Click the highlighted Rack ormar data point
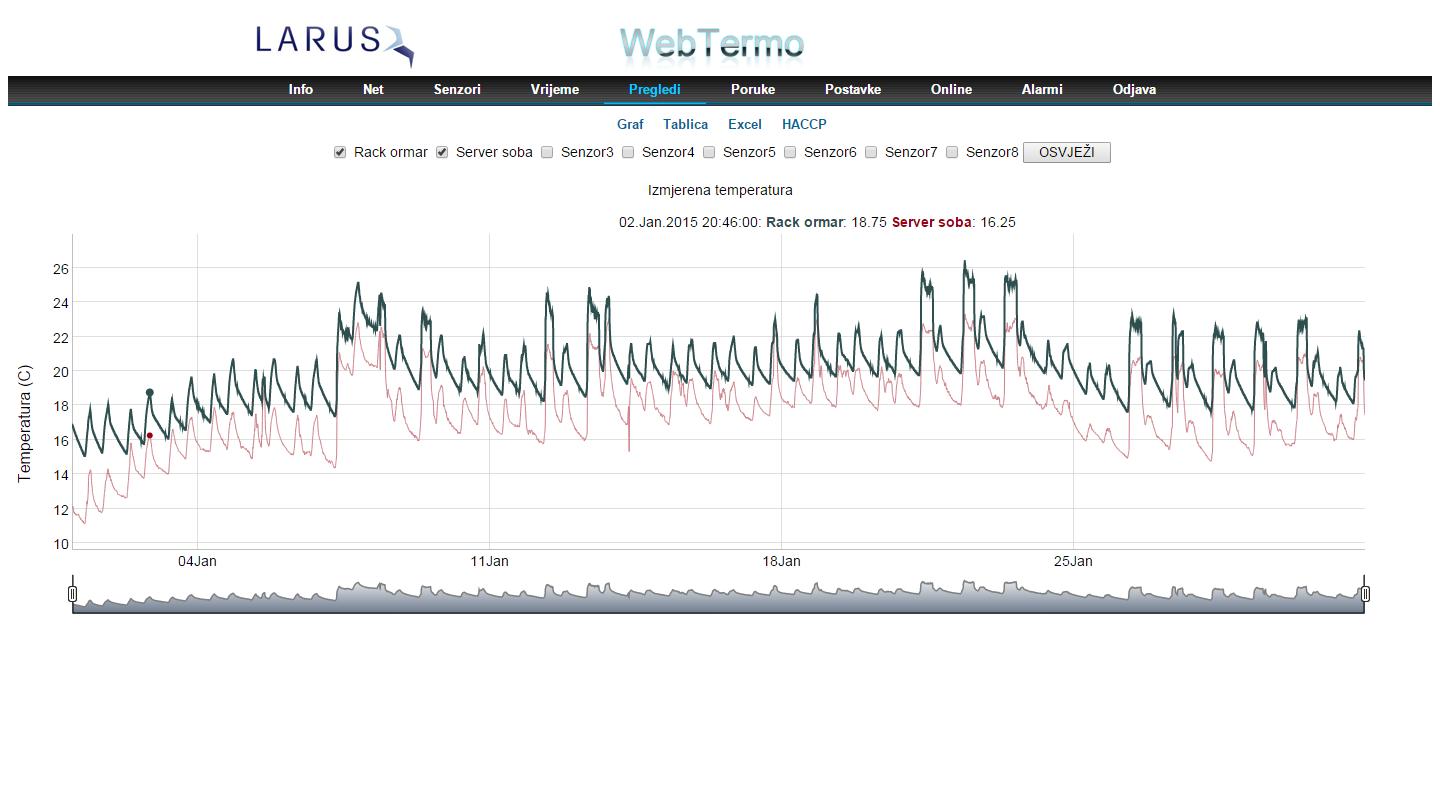This screenshot has width=1440, height=799. [150, 393]
